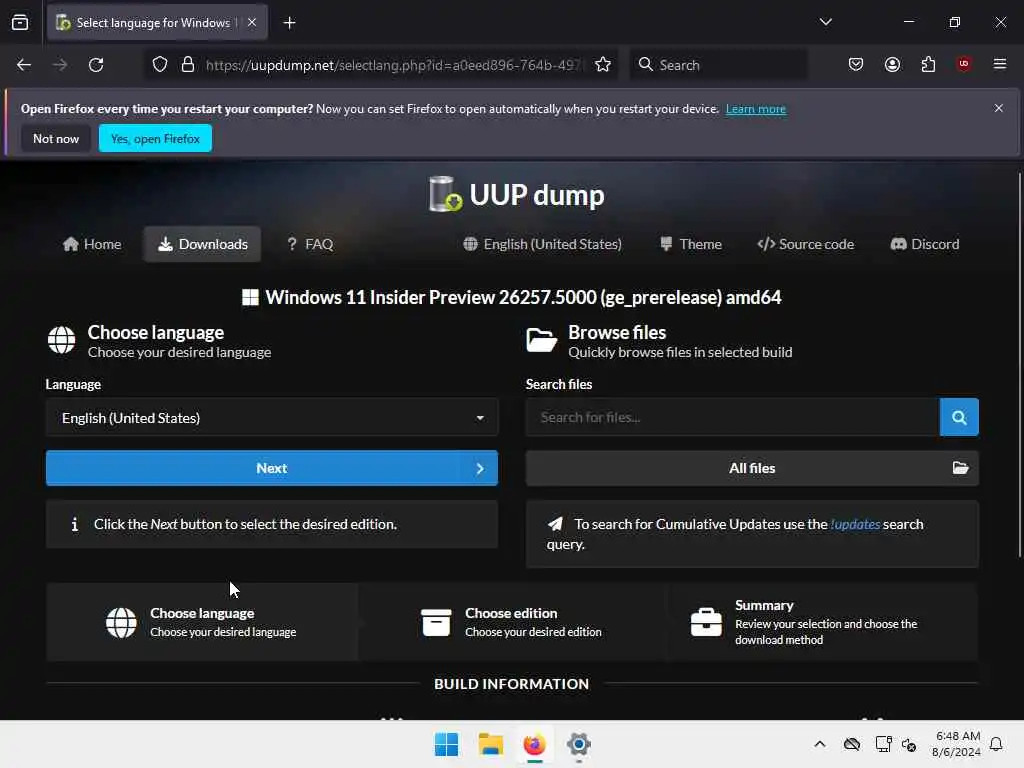Viewport: 1024px width, 768px height.
Task: Open the Pocket save icon
Action: (856, 64)
